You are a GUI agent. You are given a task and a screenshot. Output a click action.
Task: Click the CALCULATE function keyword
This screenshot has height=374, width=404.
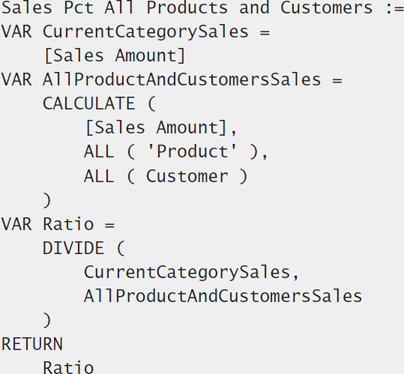tap(89, 104)
